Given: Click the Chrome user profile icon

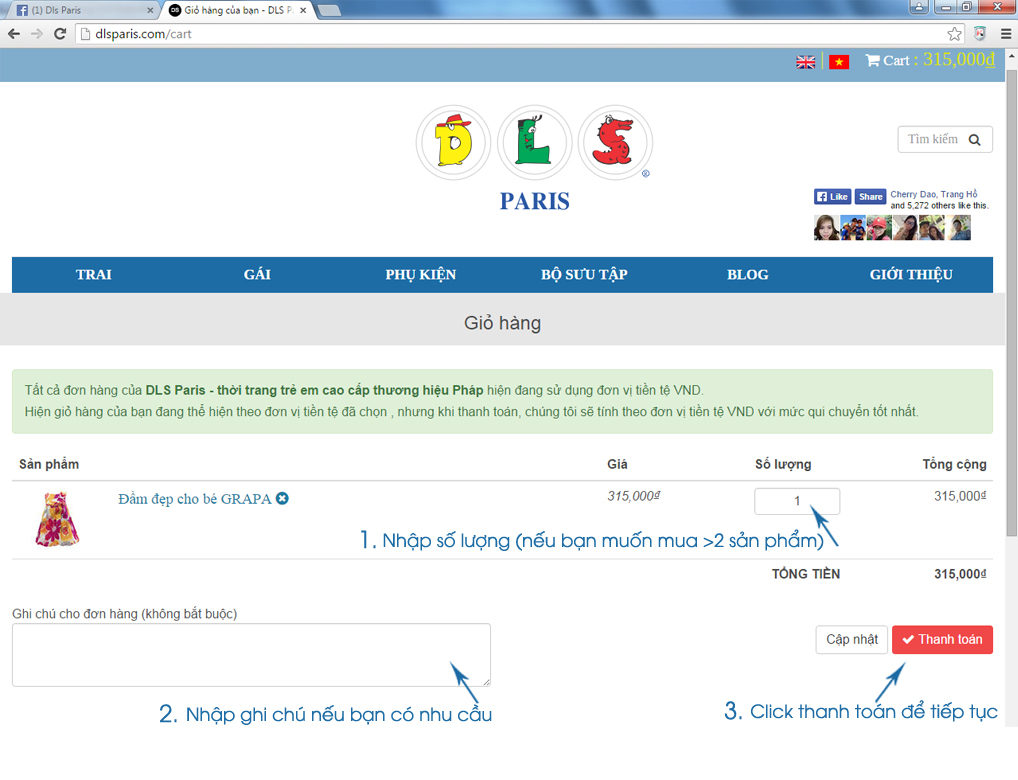Looking at the screenshot, I should (919, 7).
